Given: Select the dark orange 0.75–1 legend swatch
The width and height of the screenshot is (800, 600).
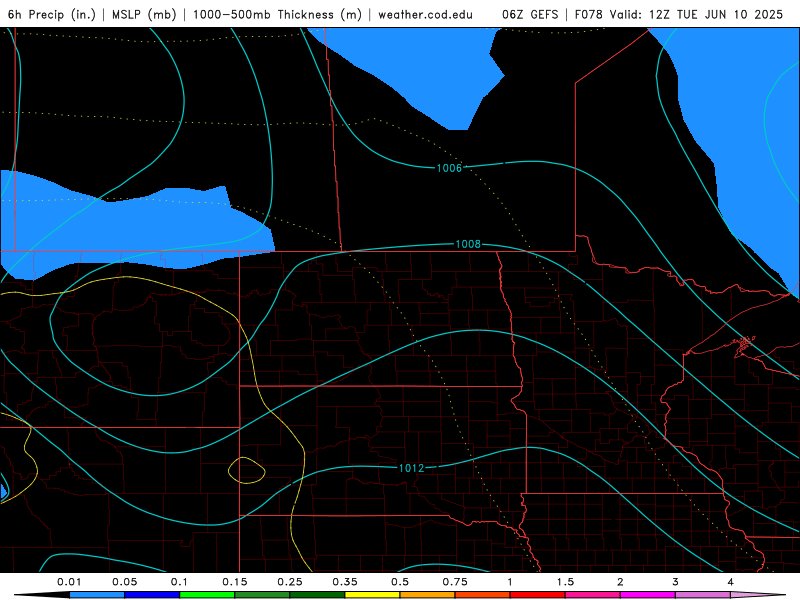Looking at the screenshot, I should pos(483,595).
